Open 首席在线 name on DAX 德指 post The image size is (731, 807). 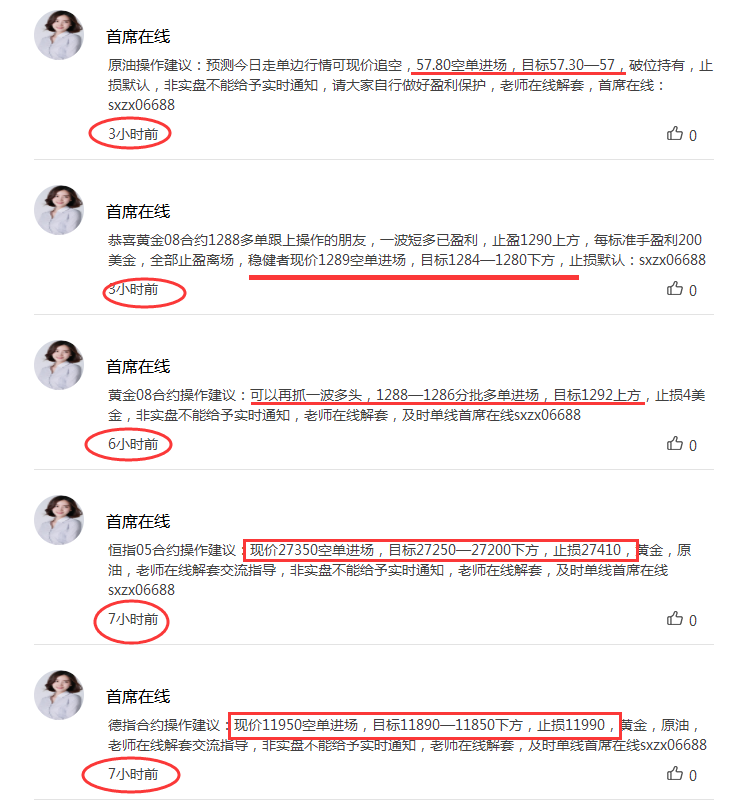[138, 696]
